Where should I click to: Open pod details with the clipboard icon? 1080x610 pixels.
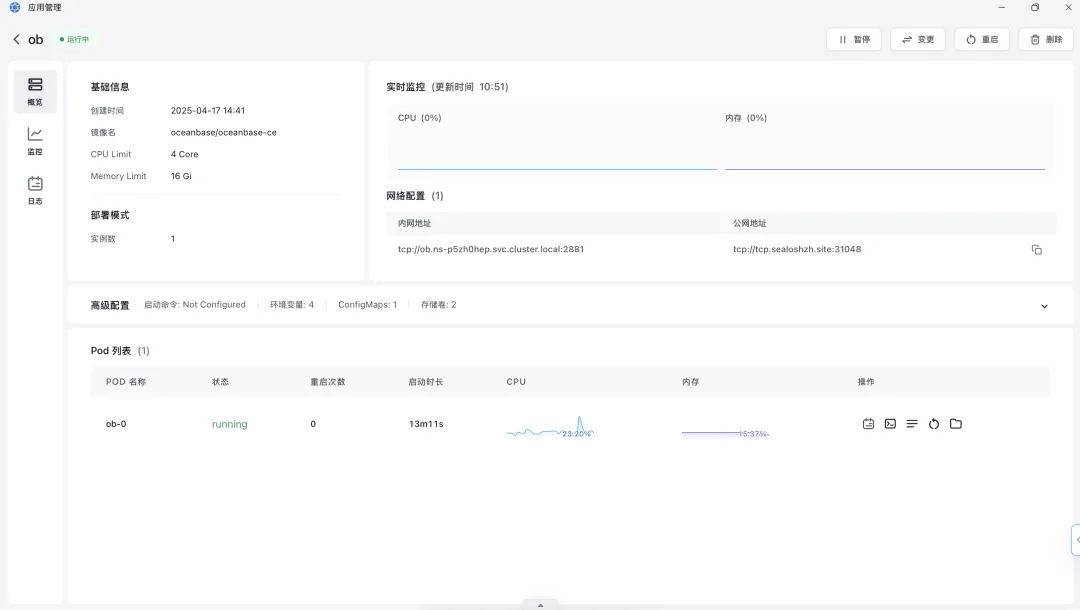(x=867, y=423)
